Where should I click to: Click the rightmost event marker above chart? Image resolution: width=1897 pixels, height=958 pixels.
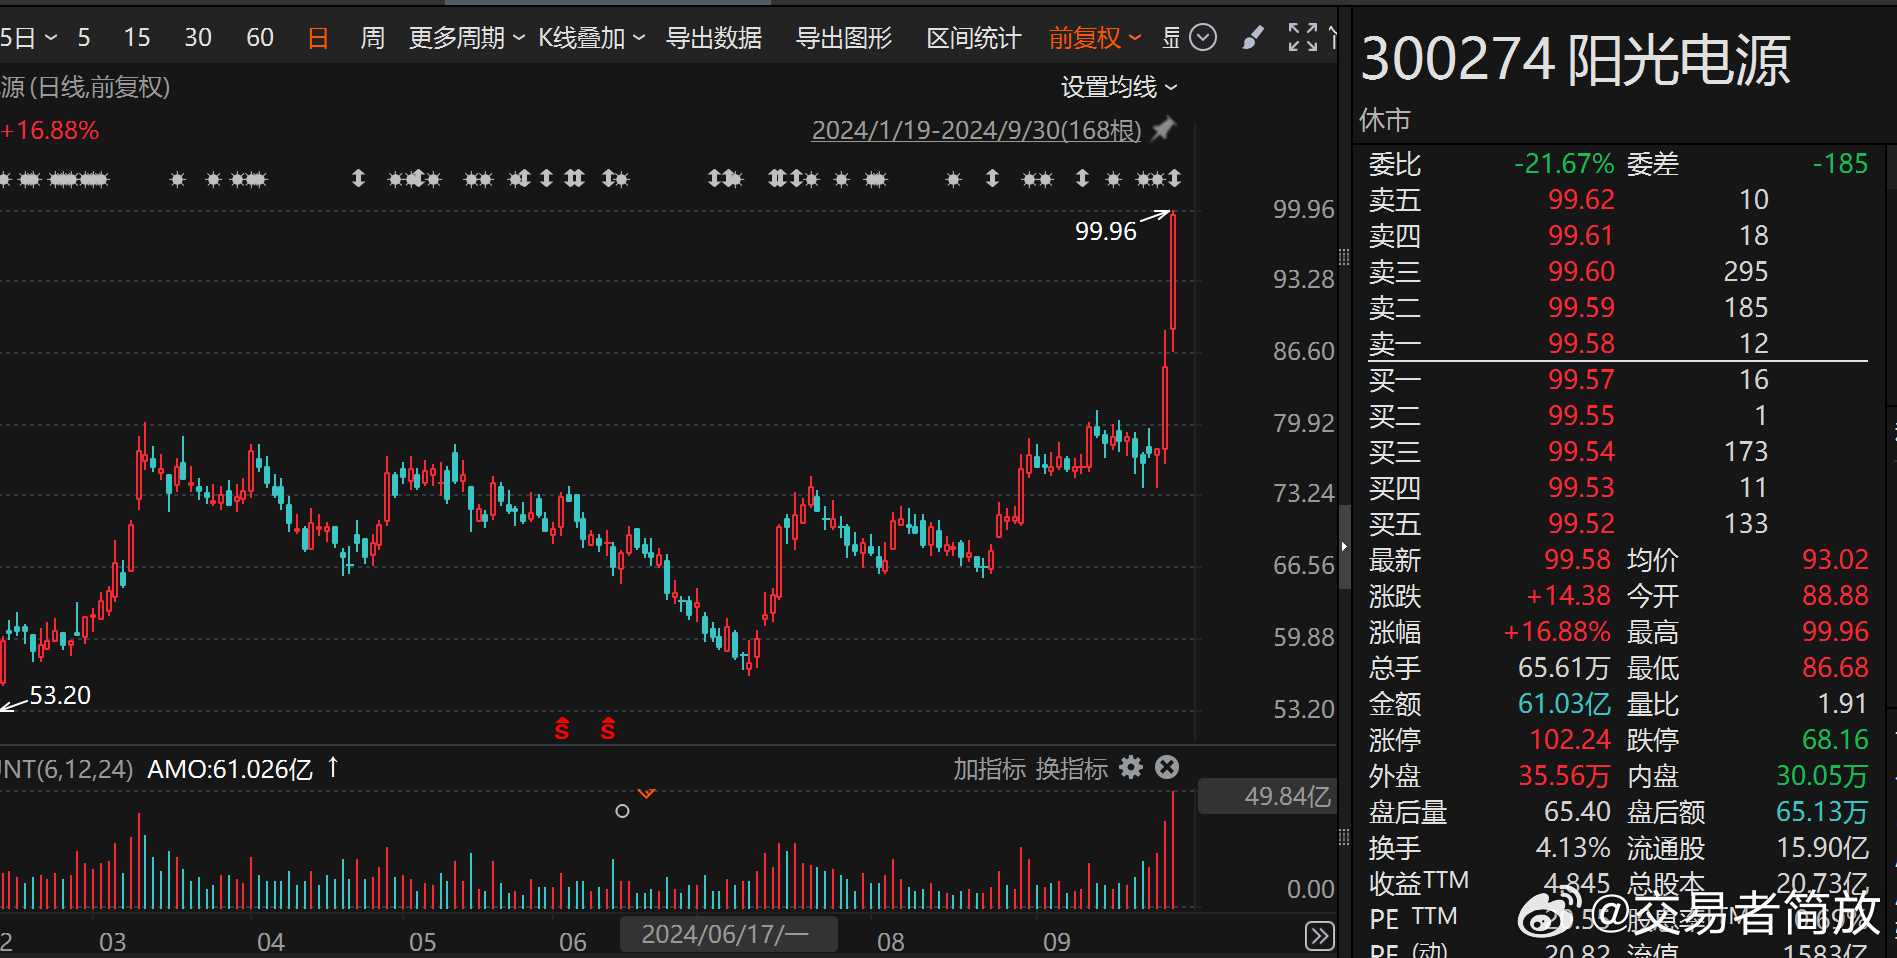tap(1174, 178)
